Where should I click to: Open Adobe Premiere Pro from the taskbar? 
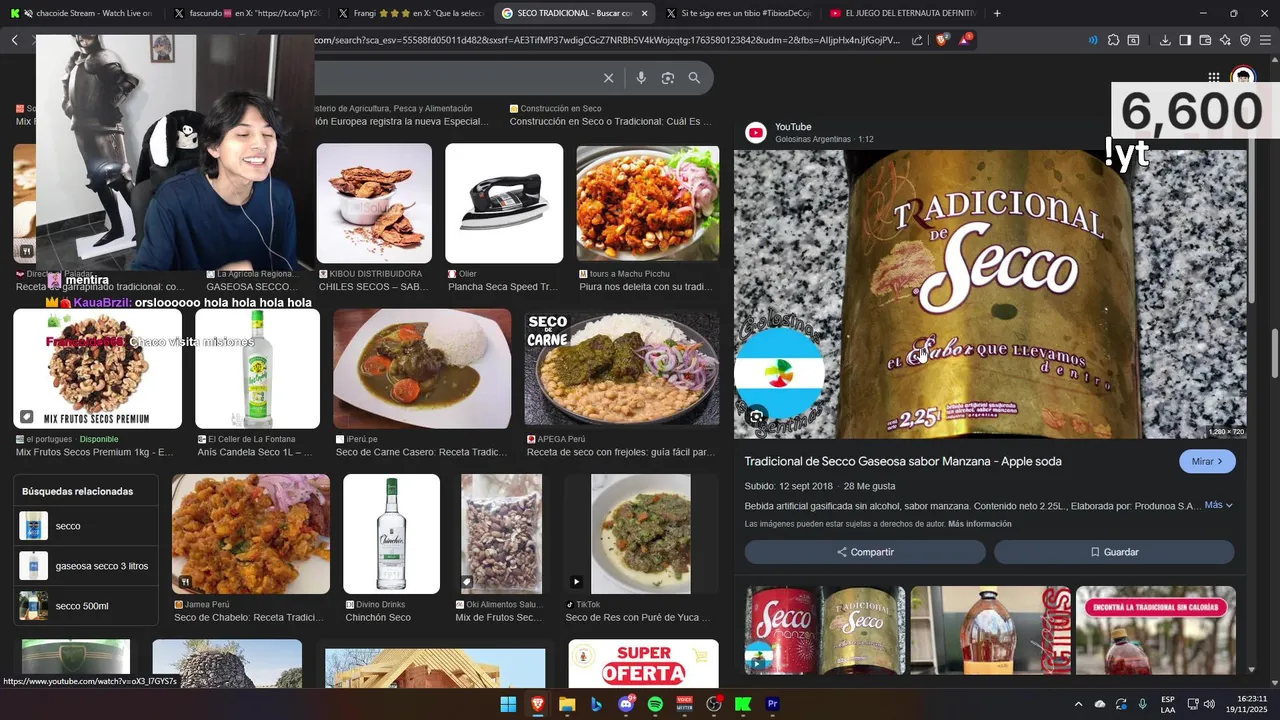(x=772, y=704)
